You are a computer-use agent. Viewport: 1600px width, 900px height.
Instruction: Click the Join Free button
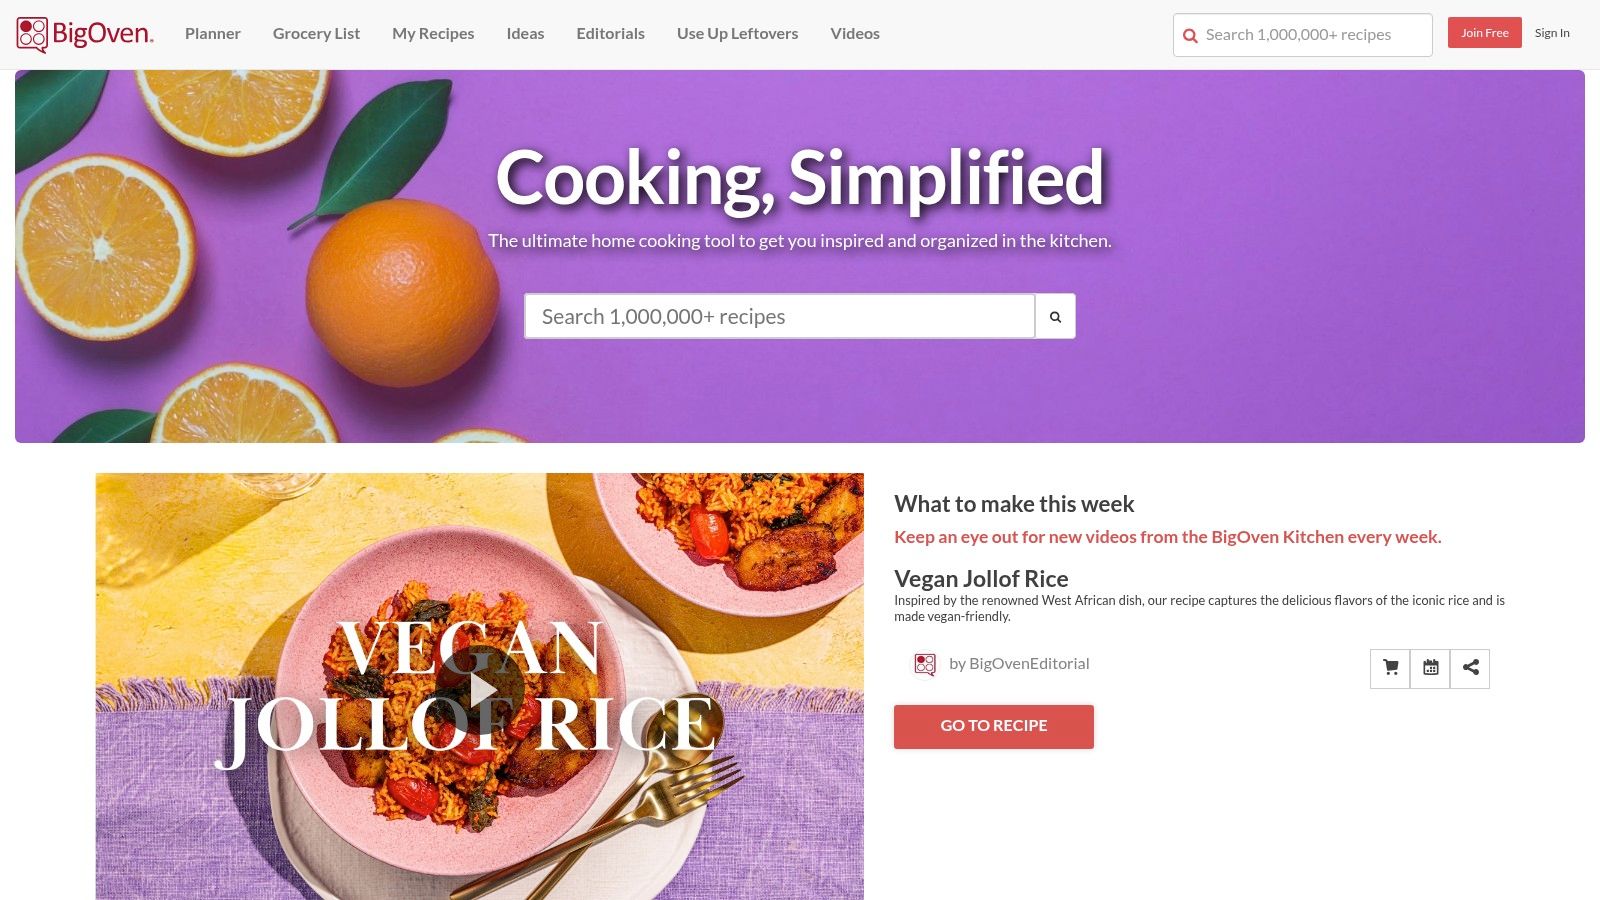pyautogui.click(x=1485, y=33)
